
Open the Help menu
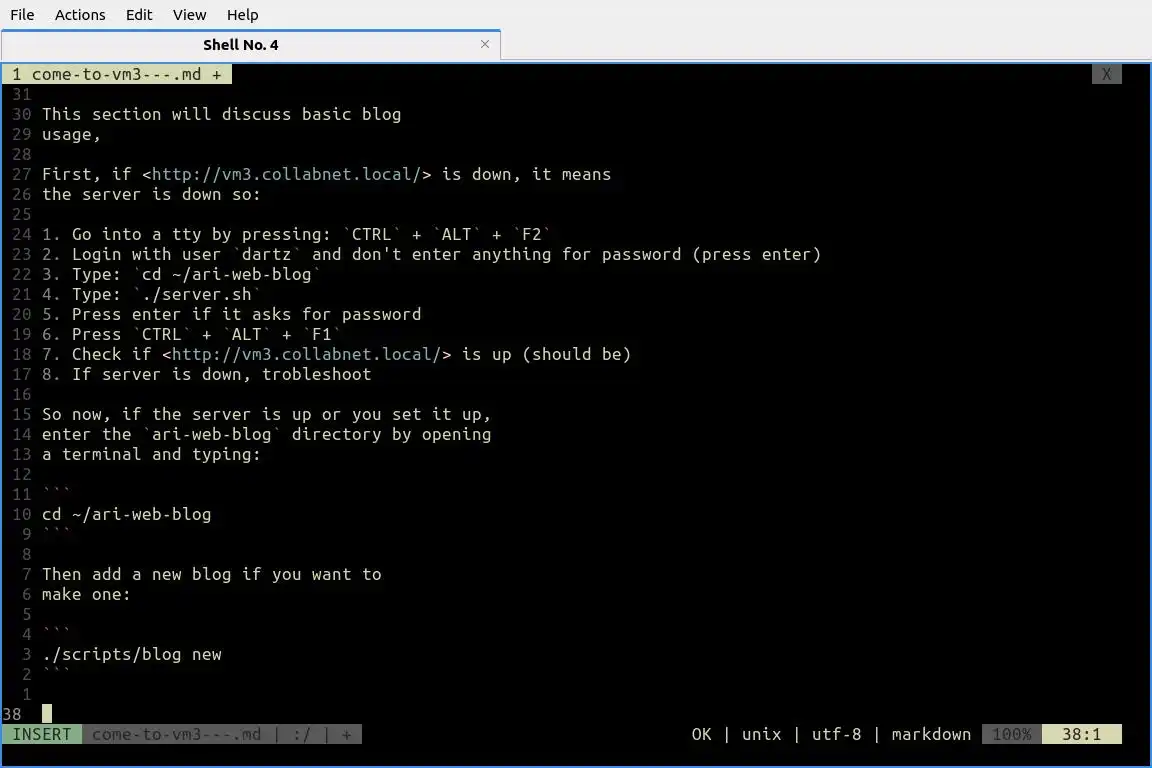pos(242,15)
